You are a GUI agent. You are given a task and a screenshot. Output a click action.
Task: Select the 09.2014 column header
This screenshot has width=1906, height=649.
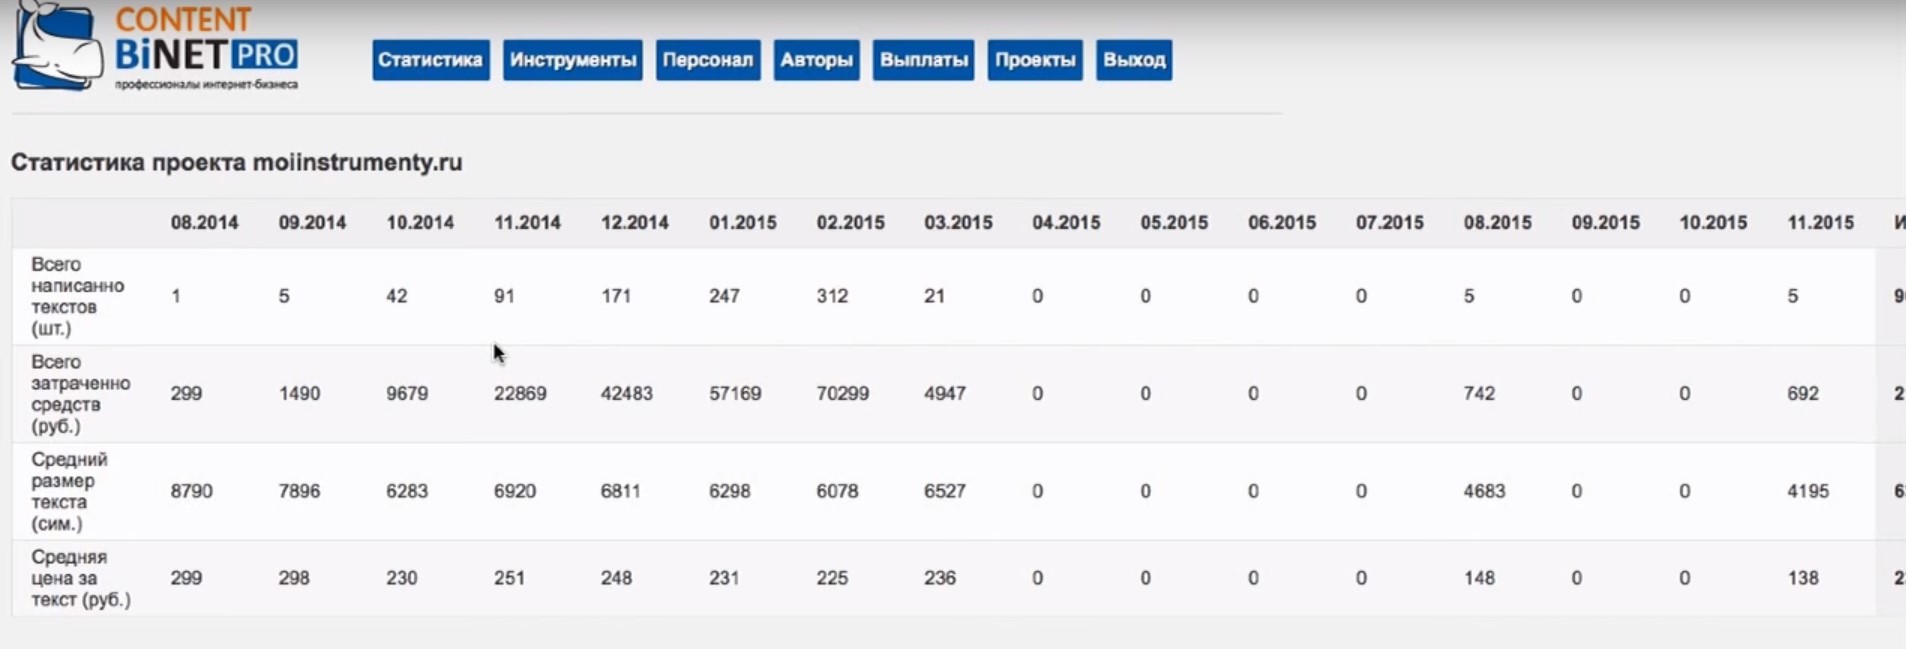point(313,223)
